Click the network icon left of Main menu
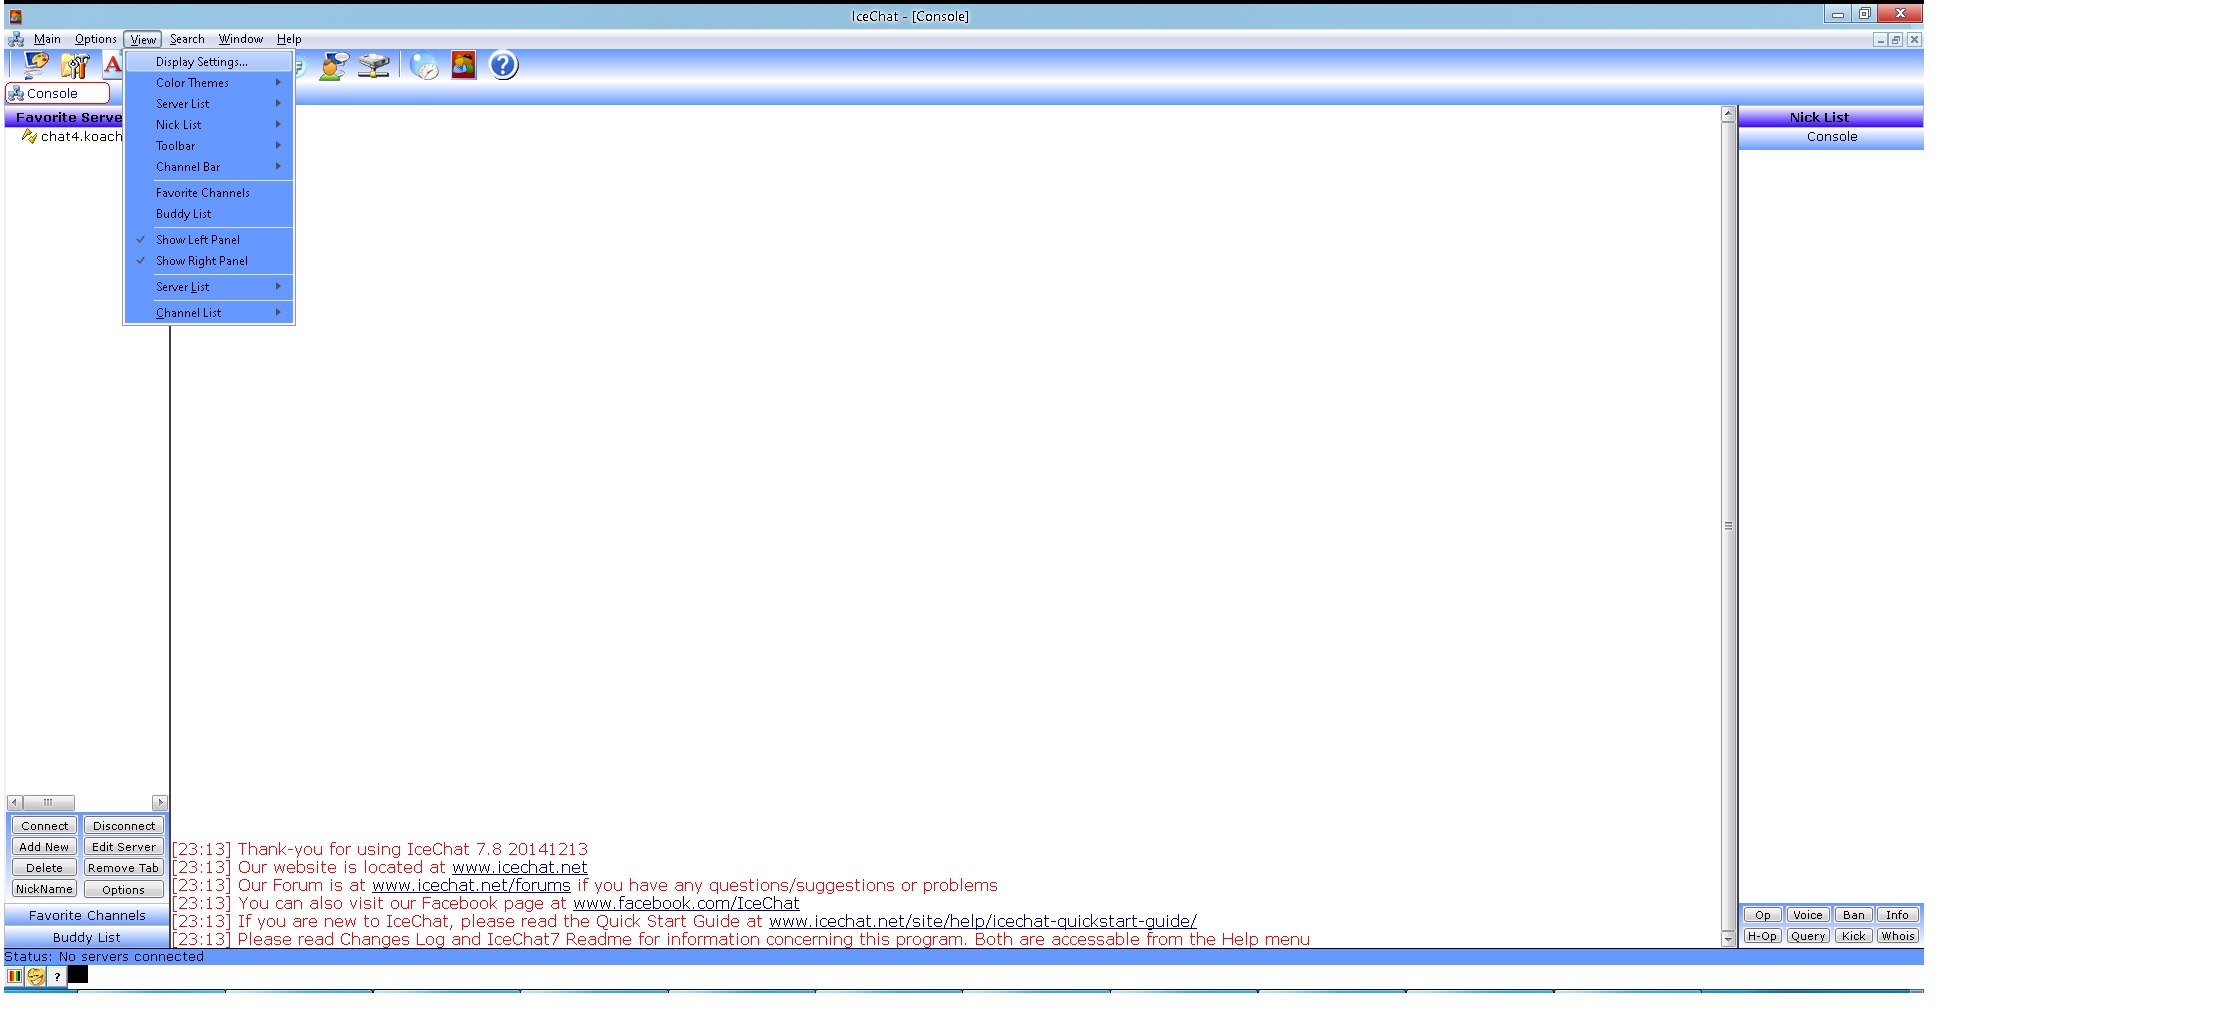This screenshot has height=1012, width=2221. 16,39
